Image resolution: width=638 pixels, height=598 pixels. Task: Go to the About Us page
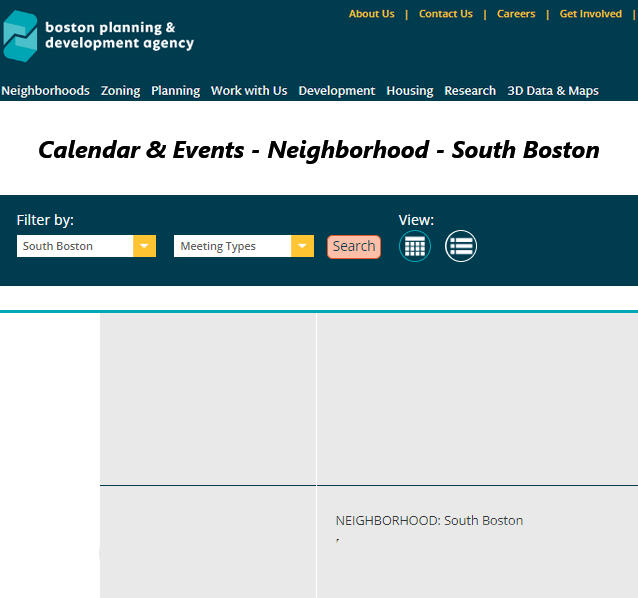371,14
